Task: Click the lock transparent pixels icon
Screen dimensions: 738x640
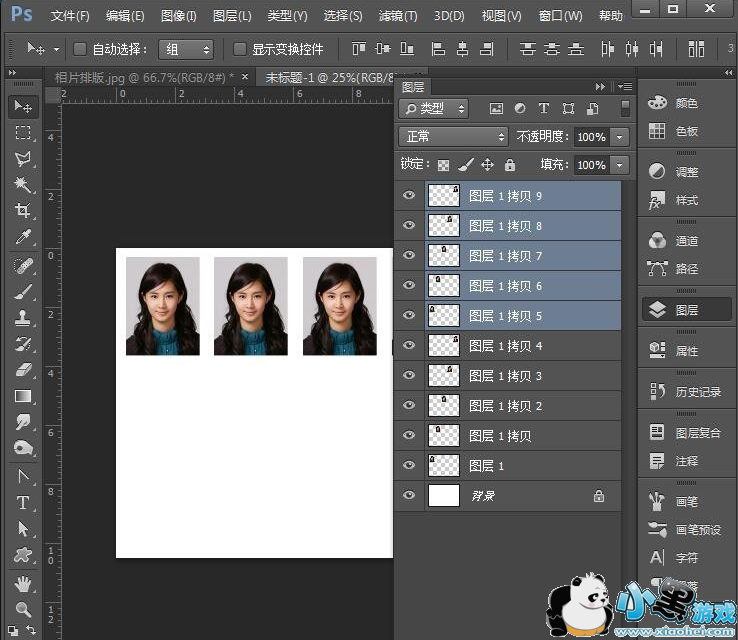Action: click(443, 165)
